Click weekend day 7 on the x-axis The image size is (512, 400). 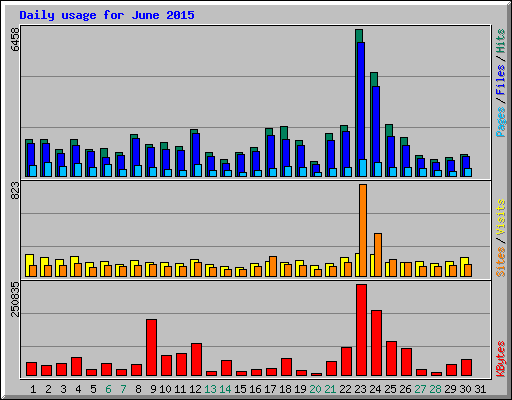pos(123,389)
